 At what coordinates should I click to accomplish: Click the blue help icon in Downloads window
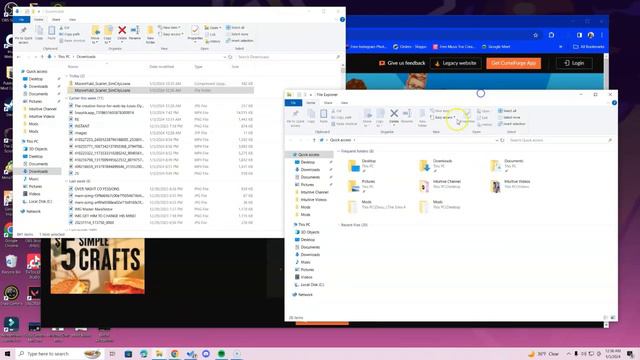[x=342, y=19]
